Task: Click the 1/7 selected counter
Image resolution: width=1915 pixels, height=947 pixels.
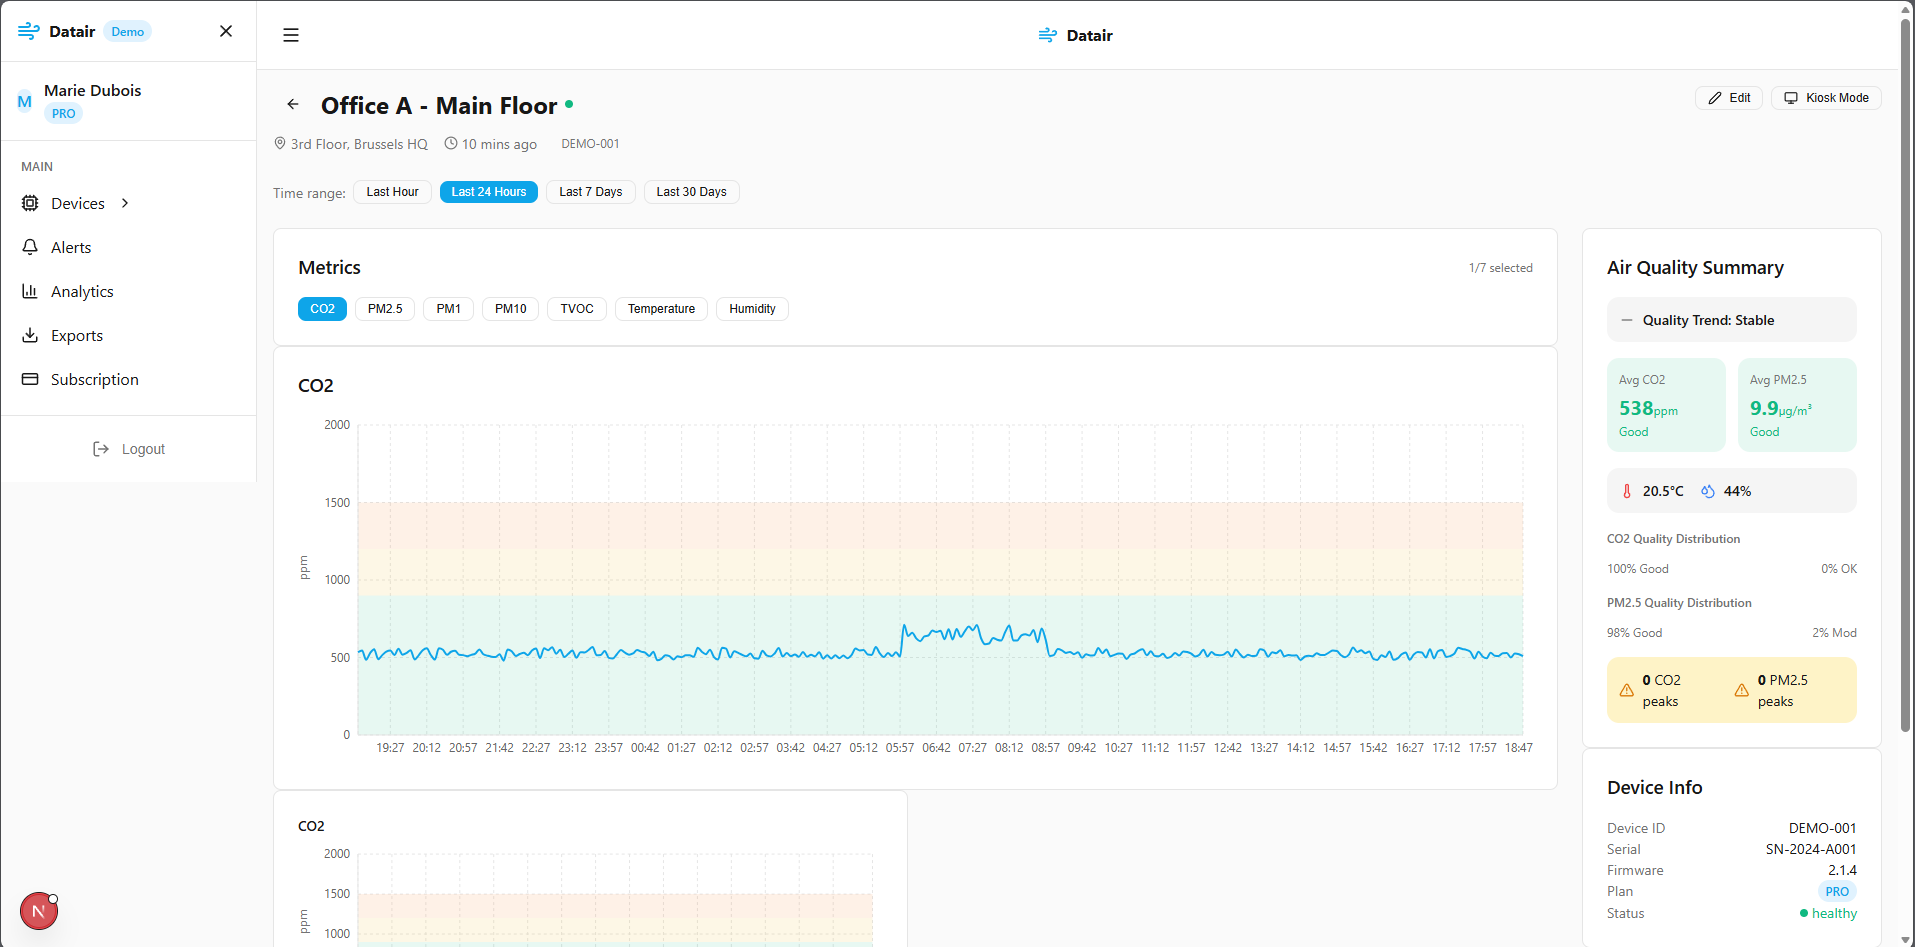Action: (x=1500, y=268)
